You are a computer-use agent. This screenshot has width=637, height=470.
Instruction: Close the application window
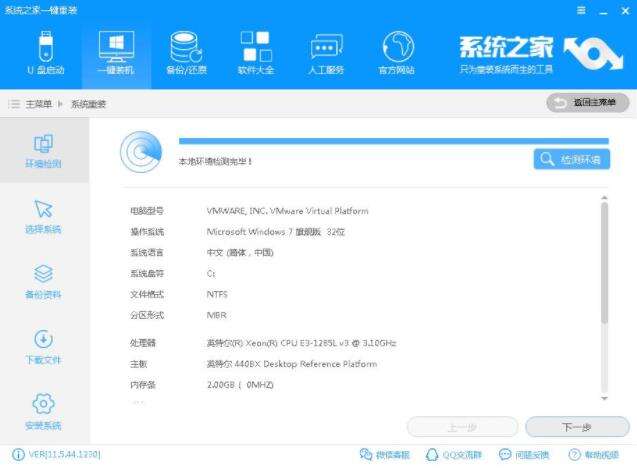pos(625,11)
